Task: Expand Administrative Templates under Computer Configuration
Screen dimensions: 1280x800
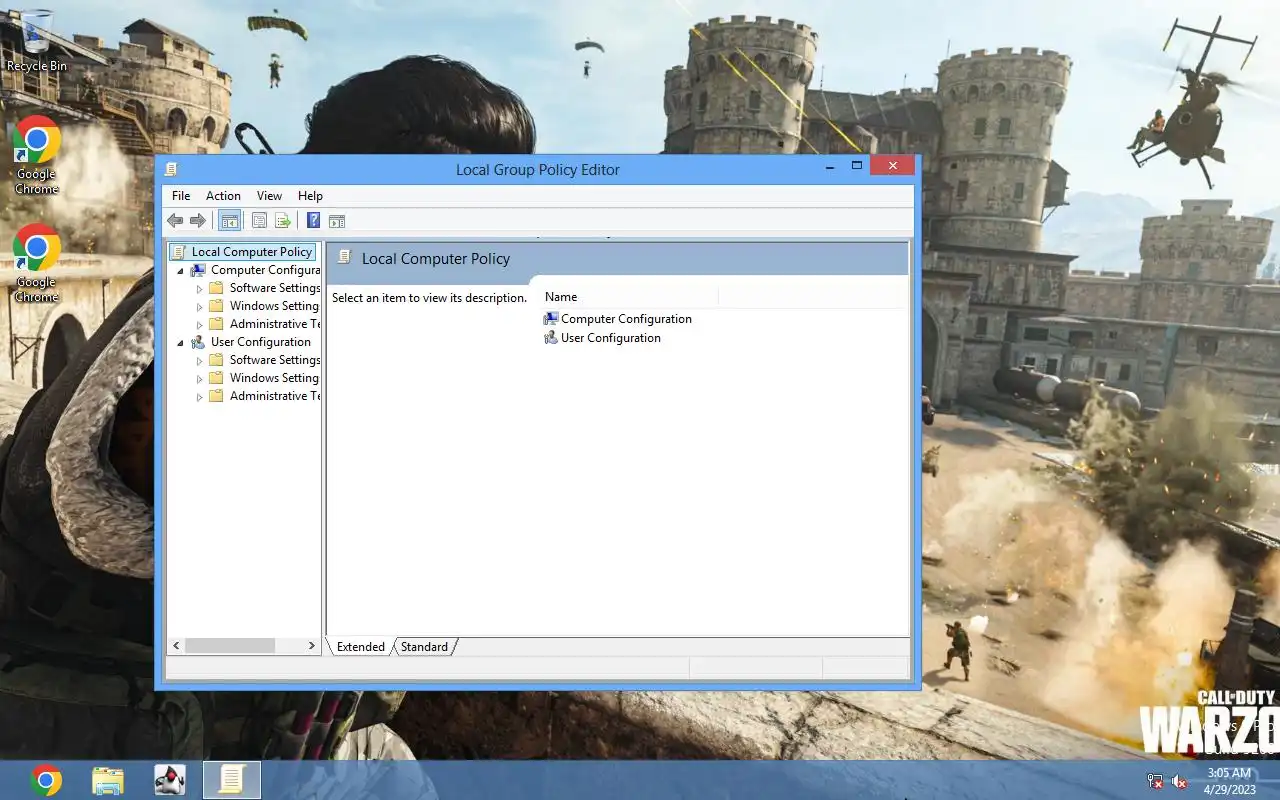Action: 199,324
